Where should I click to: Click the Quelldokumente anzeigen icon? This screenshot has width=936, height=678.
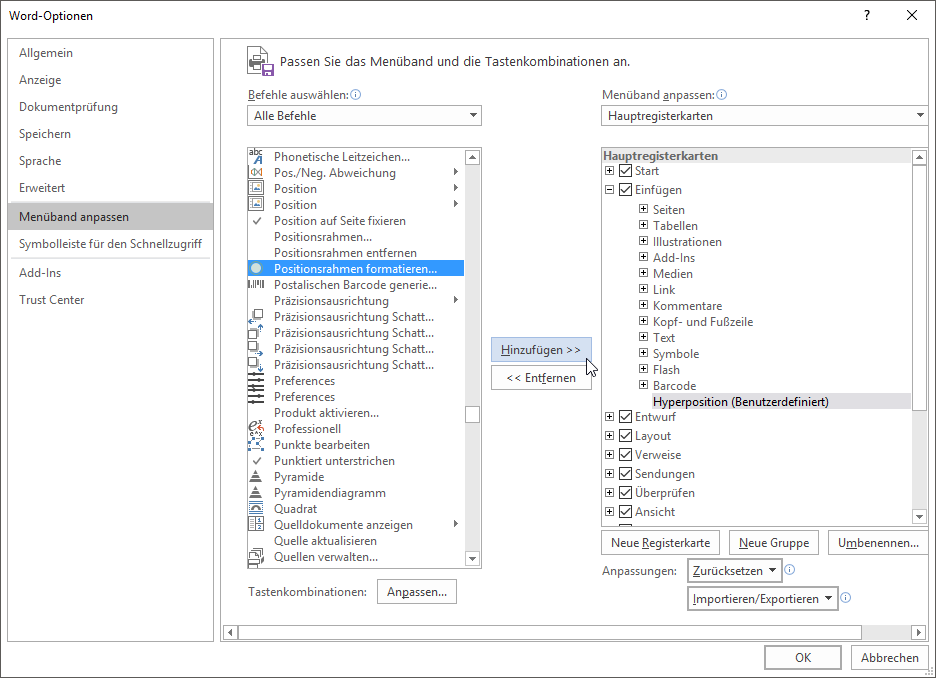click(255, 525)
